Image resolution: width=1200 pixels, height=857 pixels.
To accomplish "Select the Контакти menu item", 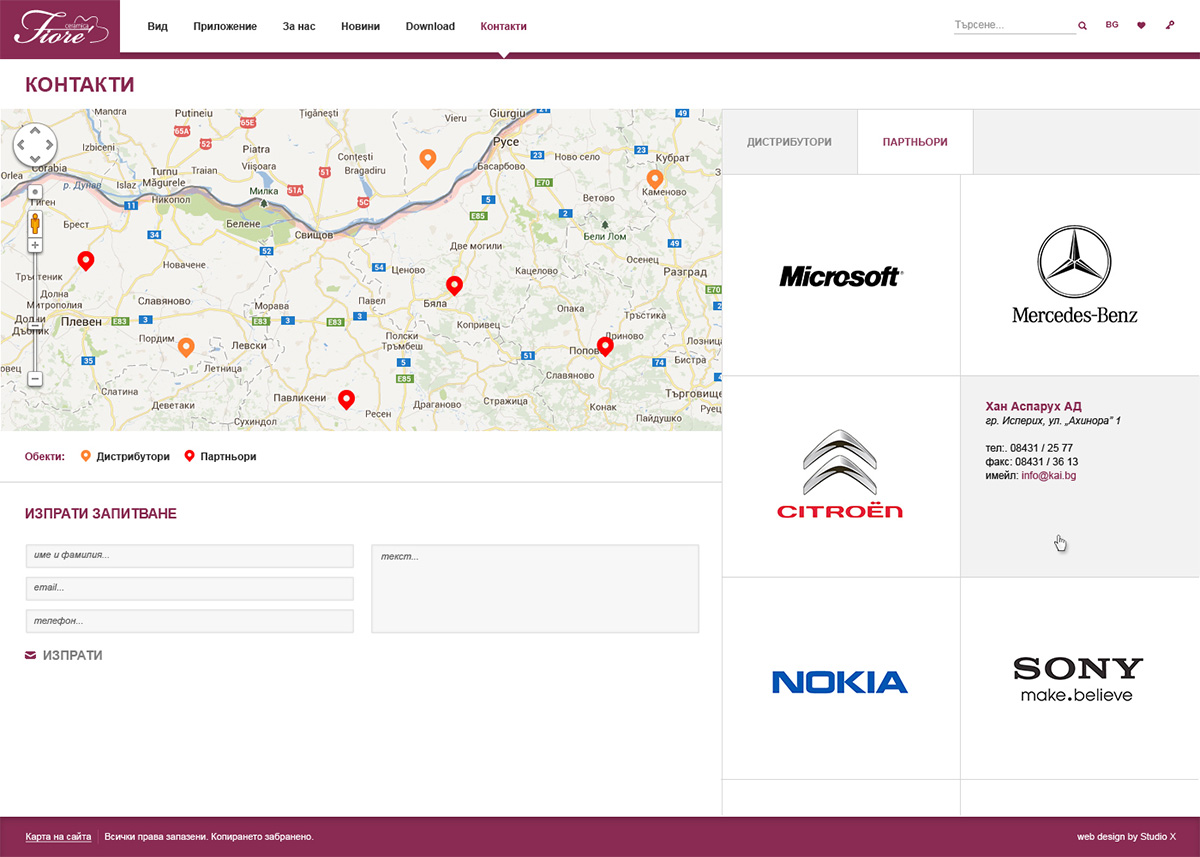I will (x=503, y=26).
